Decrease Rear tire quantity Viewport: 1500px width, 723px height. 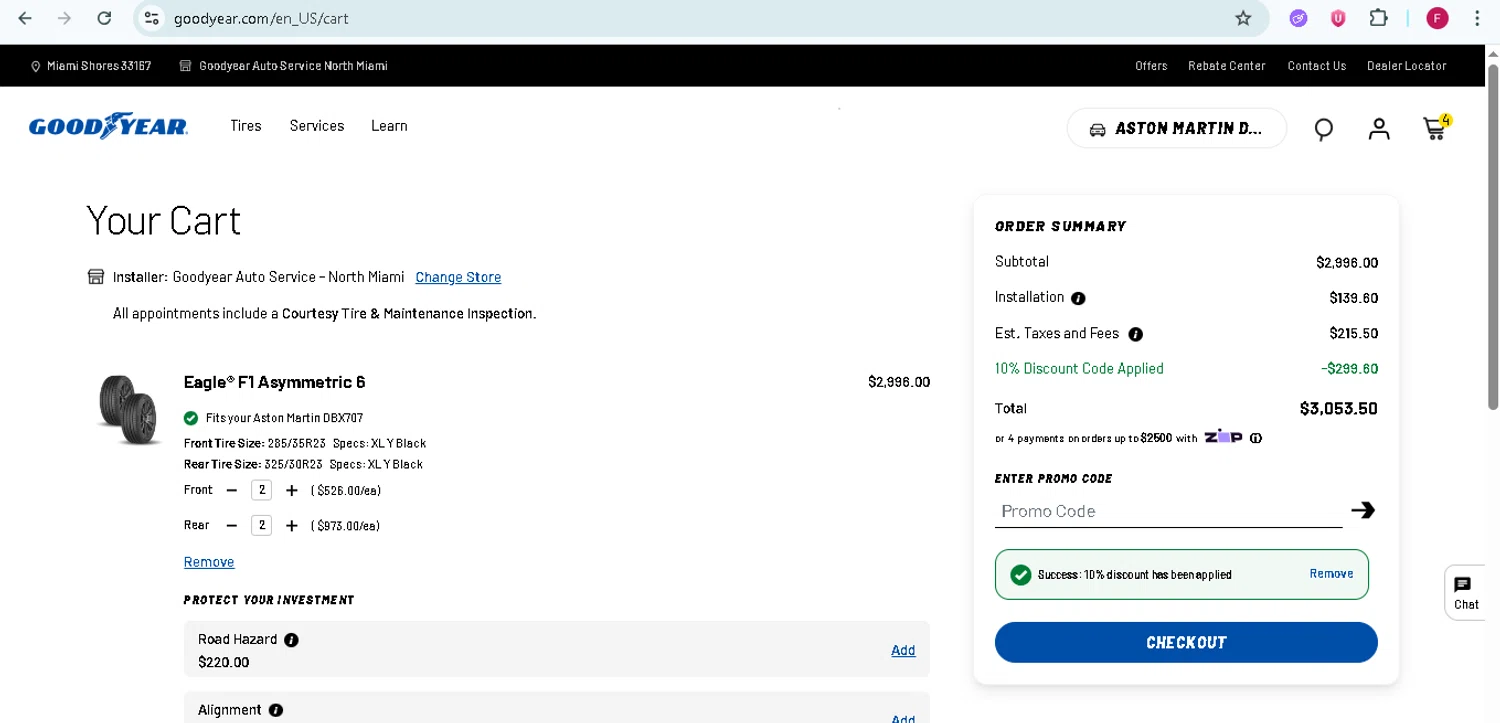point(232,526)
